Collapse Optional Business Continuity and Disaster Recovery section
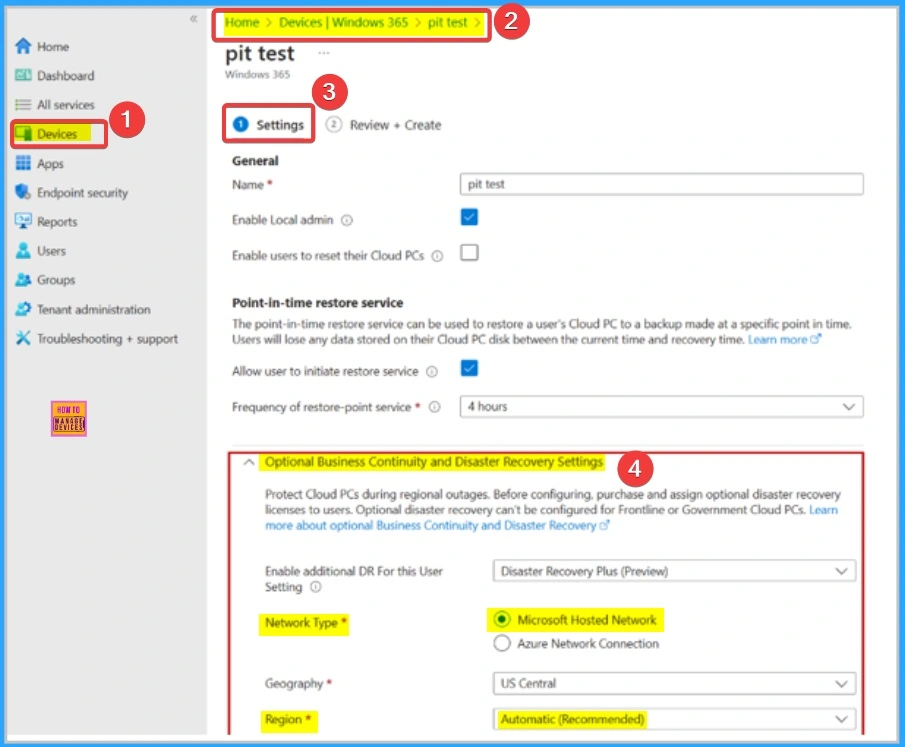The image size is (905, 747). click(x=249, y=462)
